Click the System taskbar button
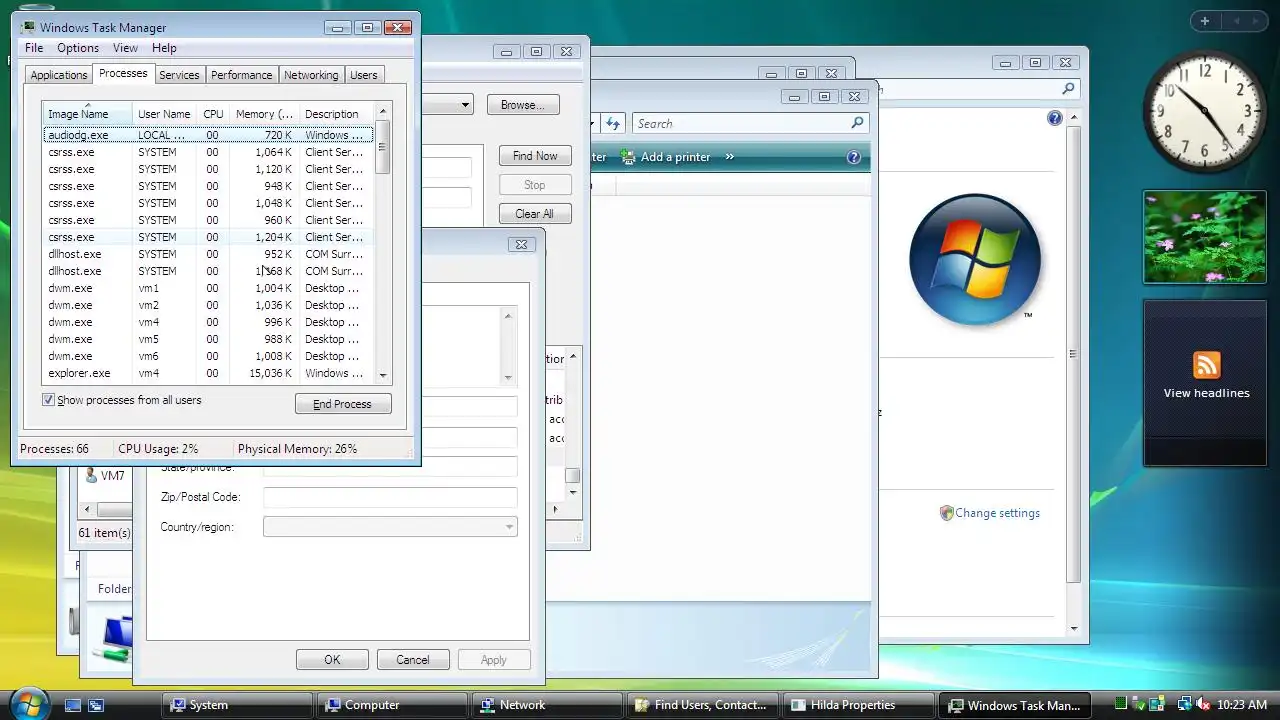Viewport: 1280px width, 720px height. tap(238, 705)
